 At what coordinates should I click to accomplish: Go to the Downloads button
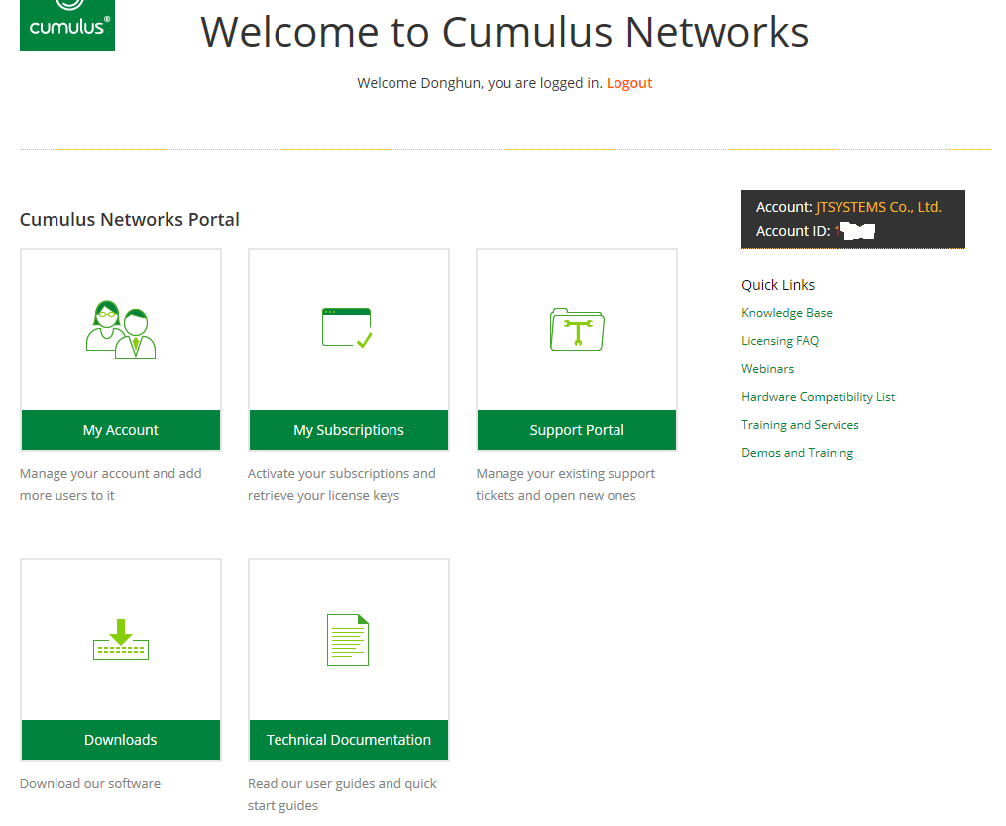121,740
